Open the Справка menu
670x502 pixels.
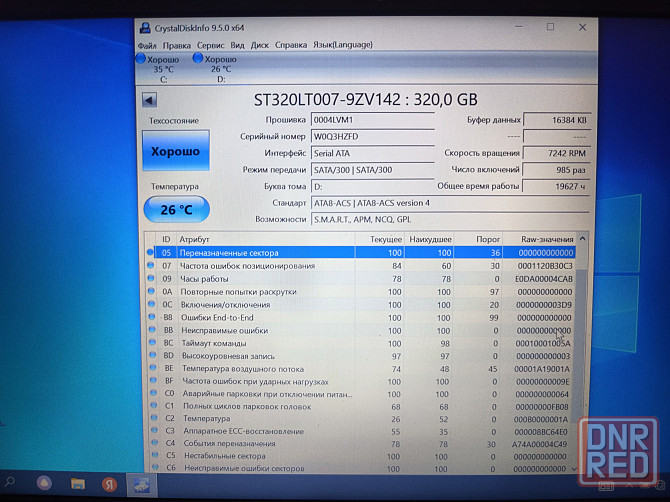tap(291, 45)
